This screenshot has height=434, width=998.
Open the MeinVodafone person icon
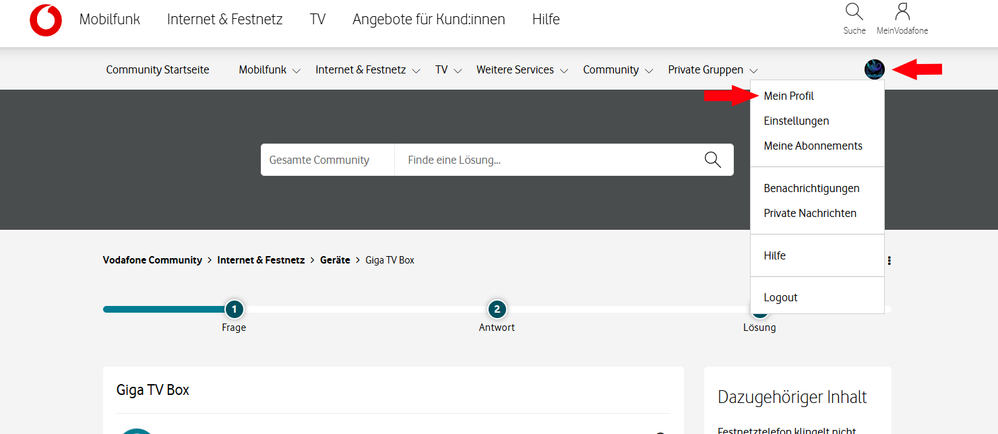902,12
